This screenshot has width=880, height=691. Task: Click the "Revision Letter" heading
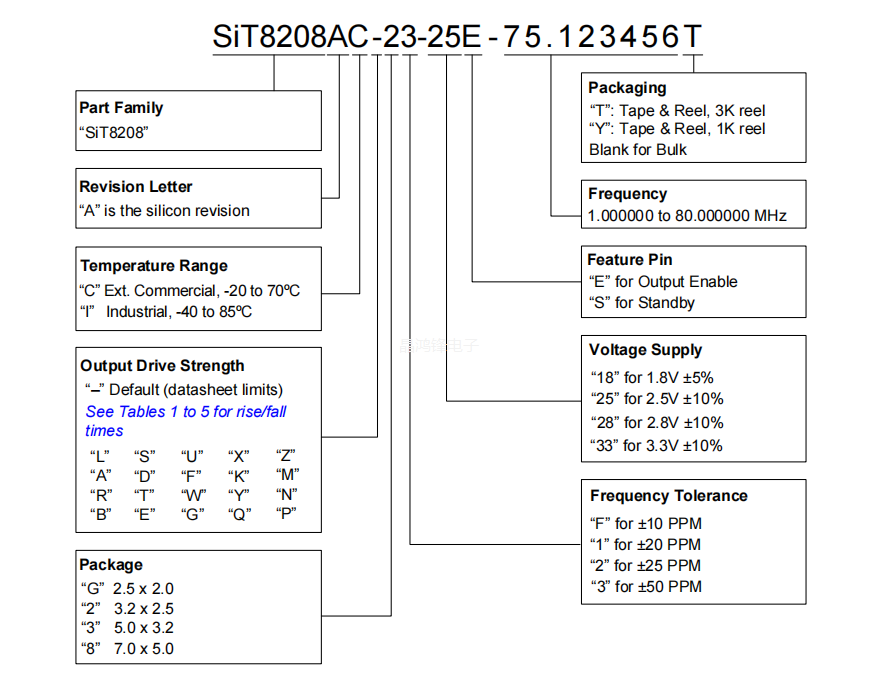136,187
